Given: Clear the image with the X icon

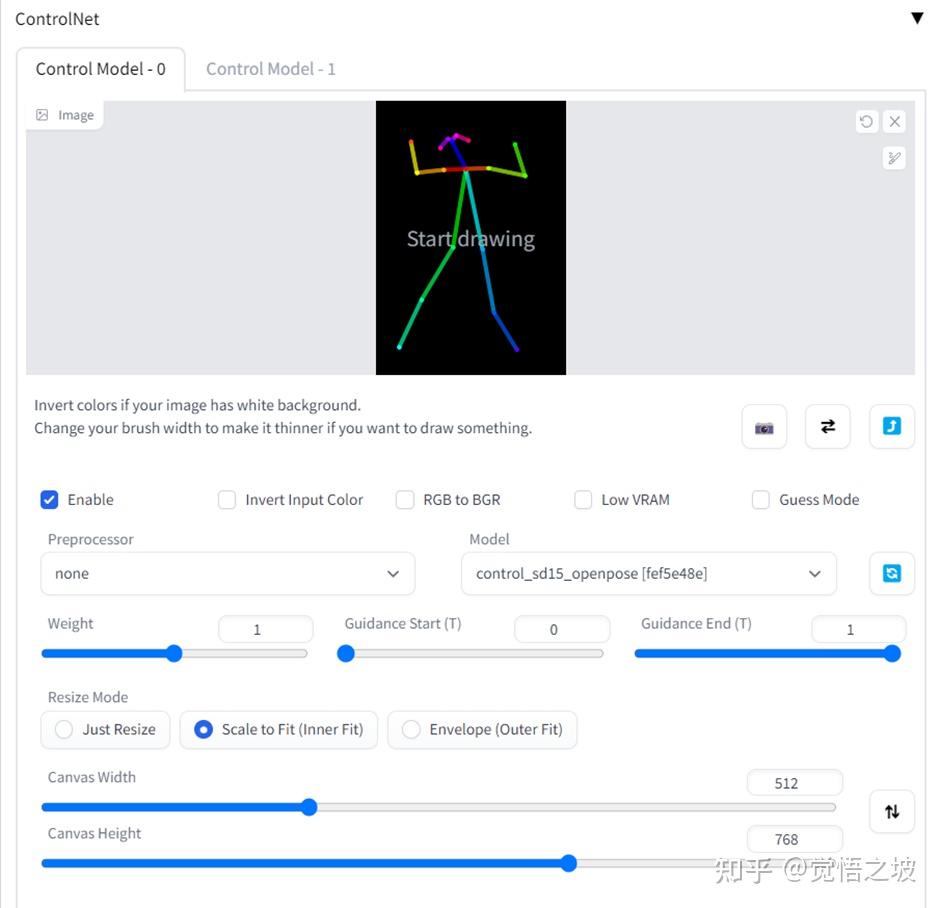Looking at the screenshot, I should (x=895, y=122).
